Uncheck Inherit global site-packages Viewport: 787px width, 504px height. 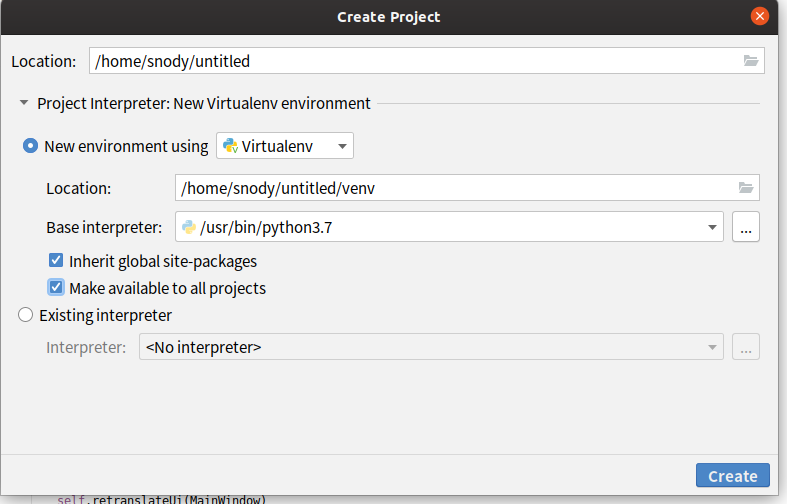click(x=56, y=261)
